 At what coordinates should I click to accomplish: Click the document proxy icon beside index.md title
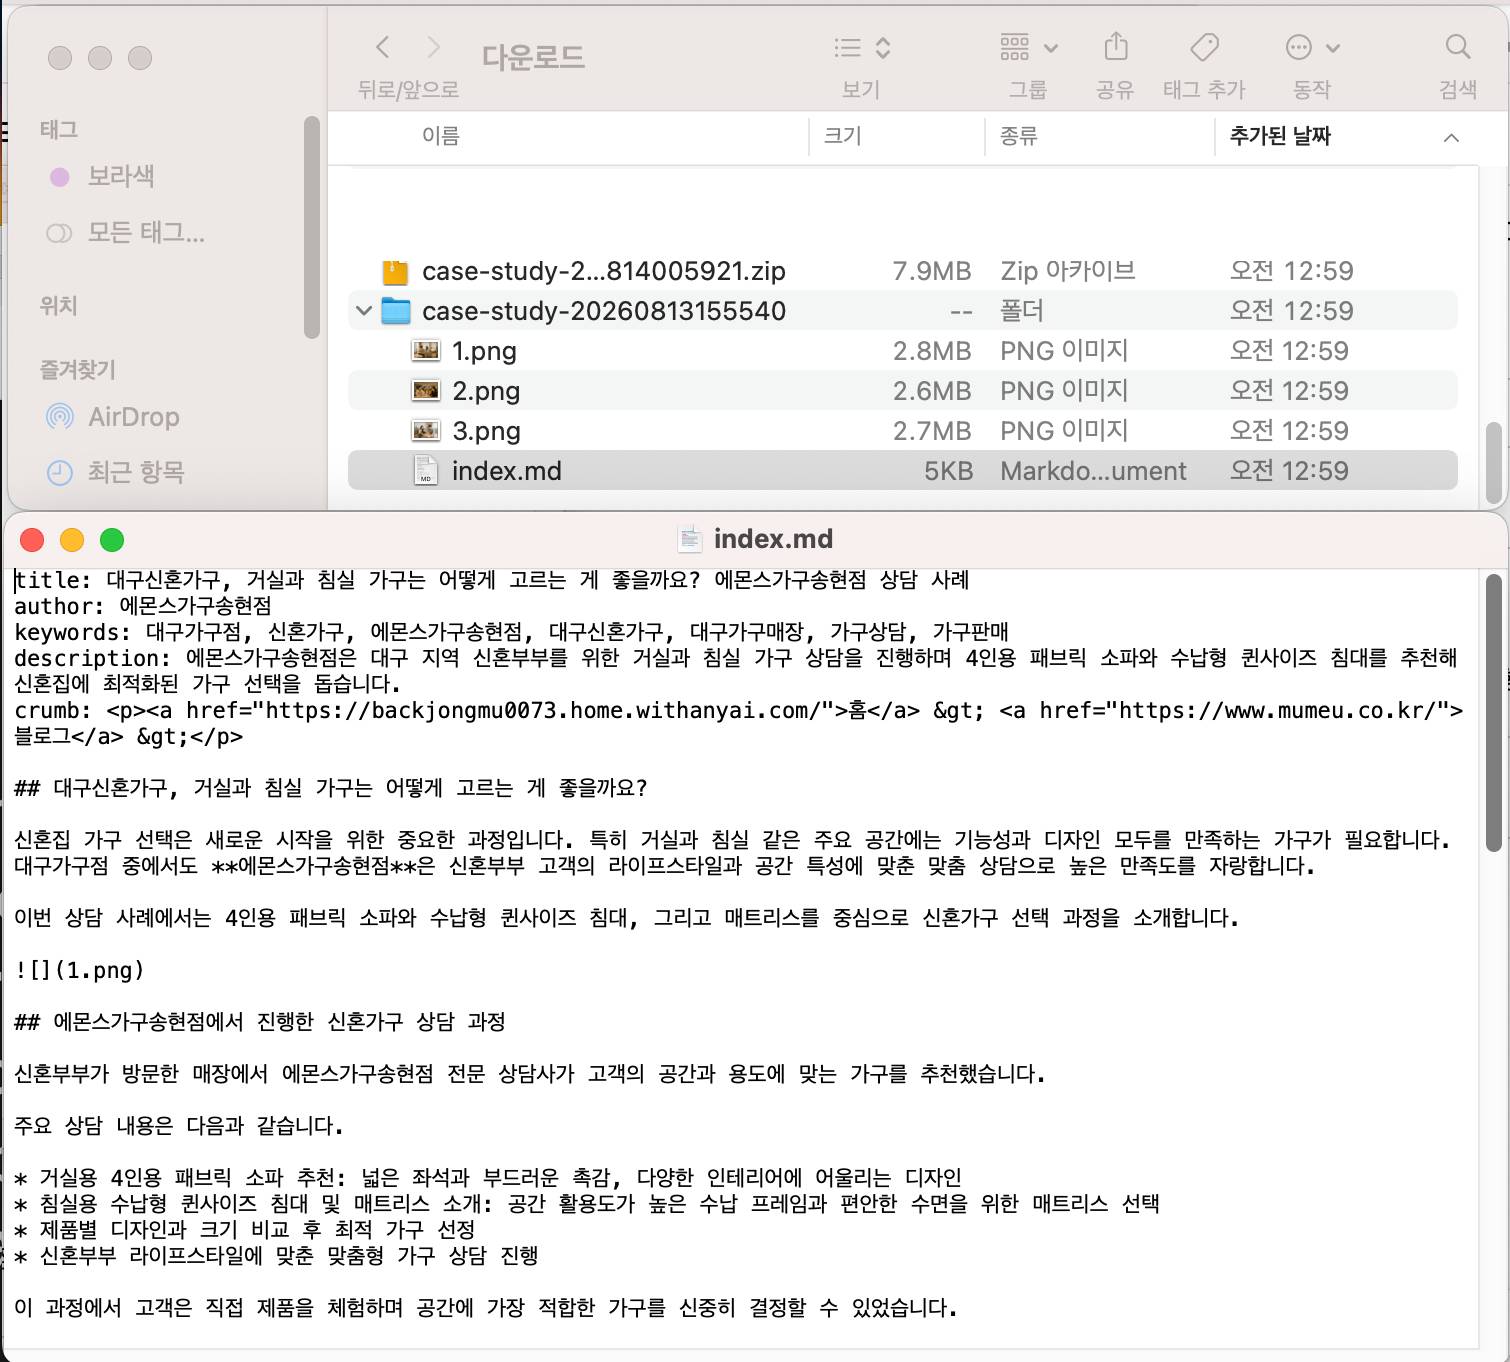click(x=690, y=539)
